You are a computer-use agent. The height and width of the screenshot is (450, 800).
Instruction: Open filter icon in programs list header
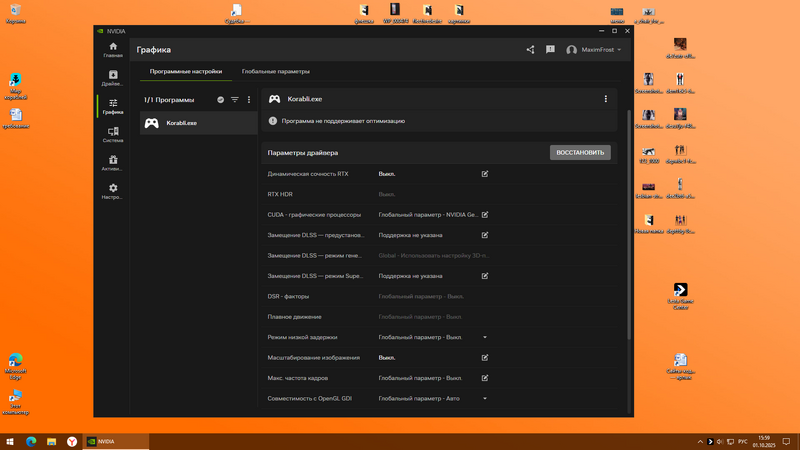pyautogui.click(x=235, y=100)
